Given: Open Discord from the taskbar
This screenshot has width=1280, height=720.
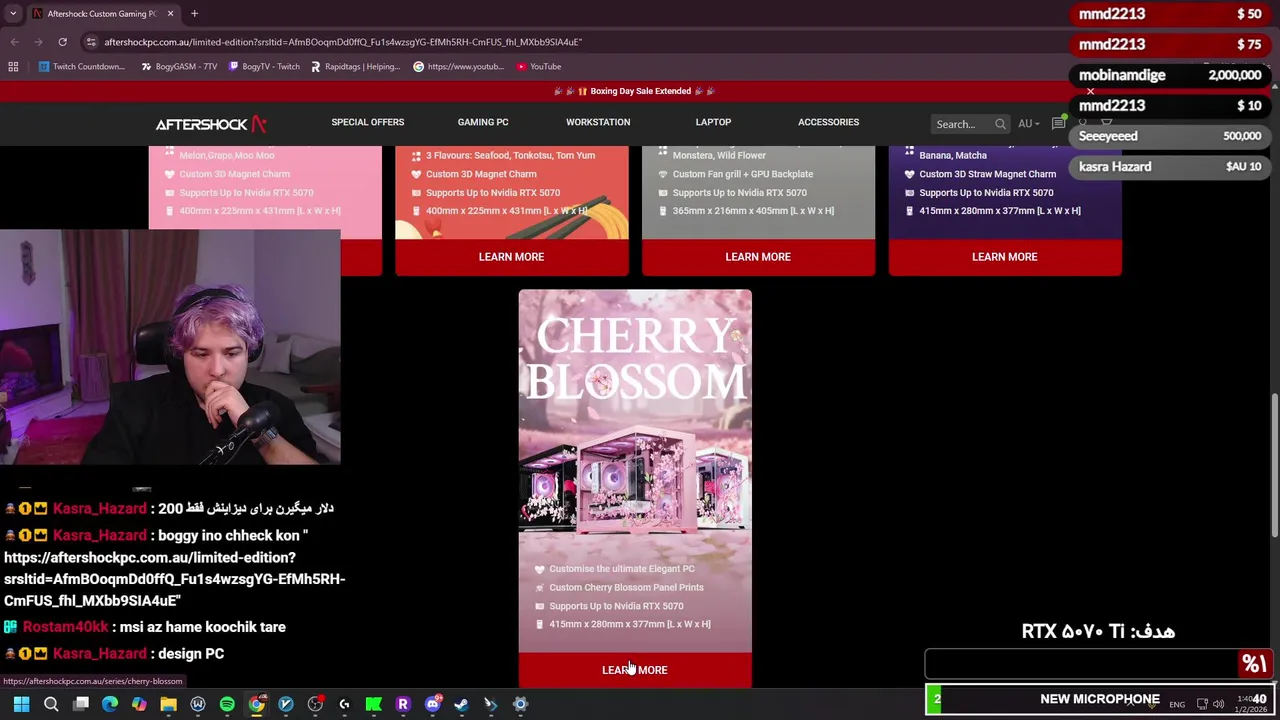Looking at the screenshot, I should click(432, 704).
